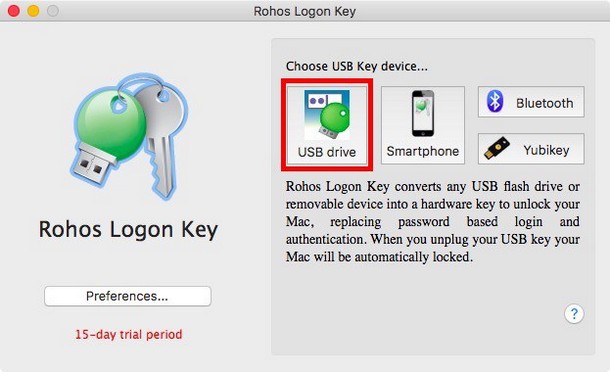The width and height of the screenshot is (610, 372).
Task: Click the grayed-out zoom window button
Action: tap(53, 11)
